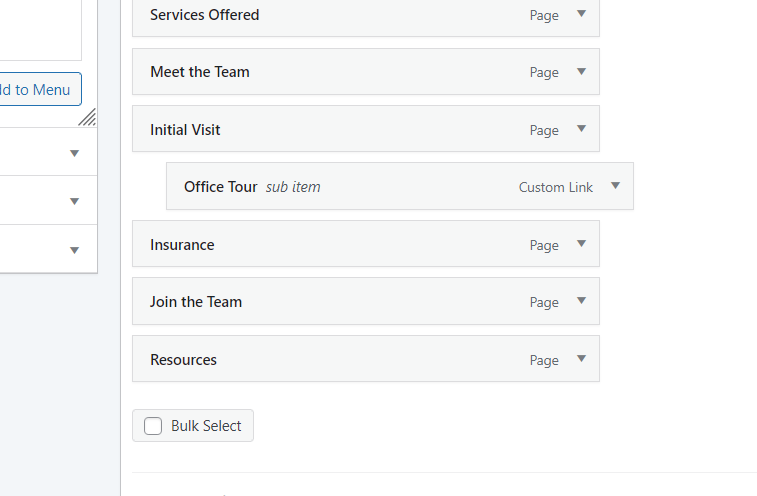The image size is (757, 496).
Task: Expand the top collapsed left sidebar panel
Action: coord(74,153)
